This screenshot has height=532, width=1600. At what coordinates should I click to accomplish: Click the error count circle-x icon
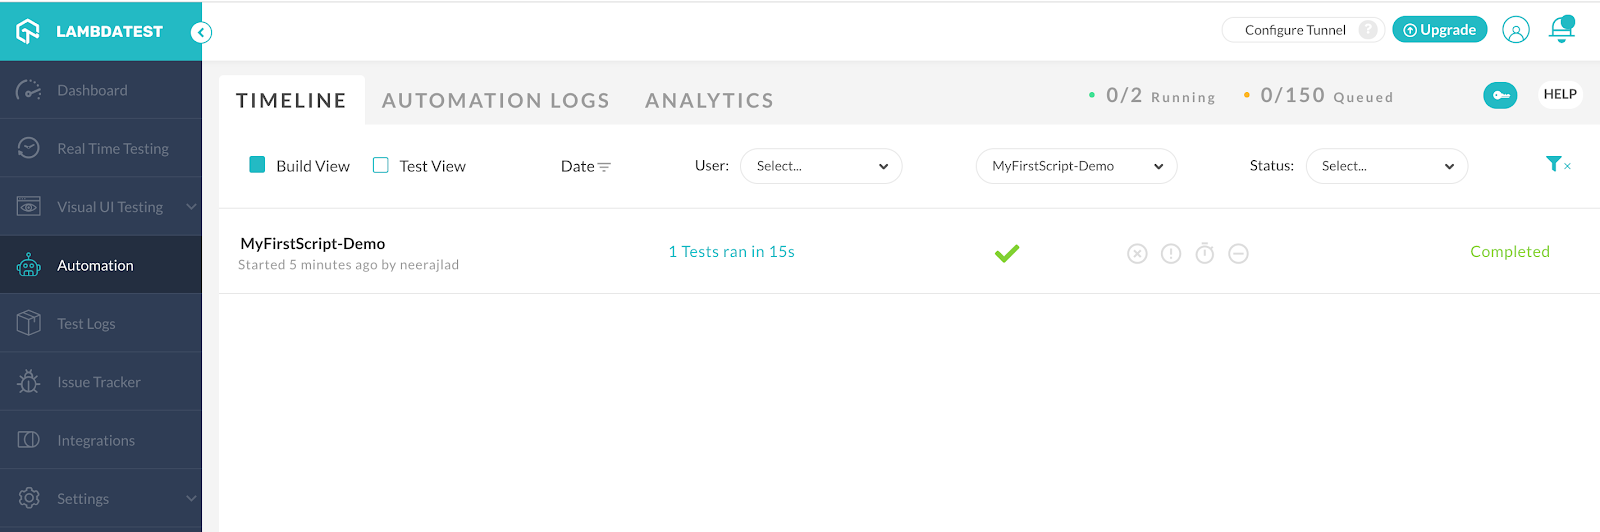(1137, 254)
